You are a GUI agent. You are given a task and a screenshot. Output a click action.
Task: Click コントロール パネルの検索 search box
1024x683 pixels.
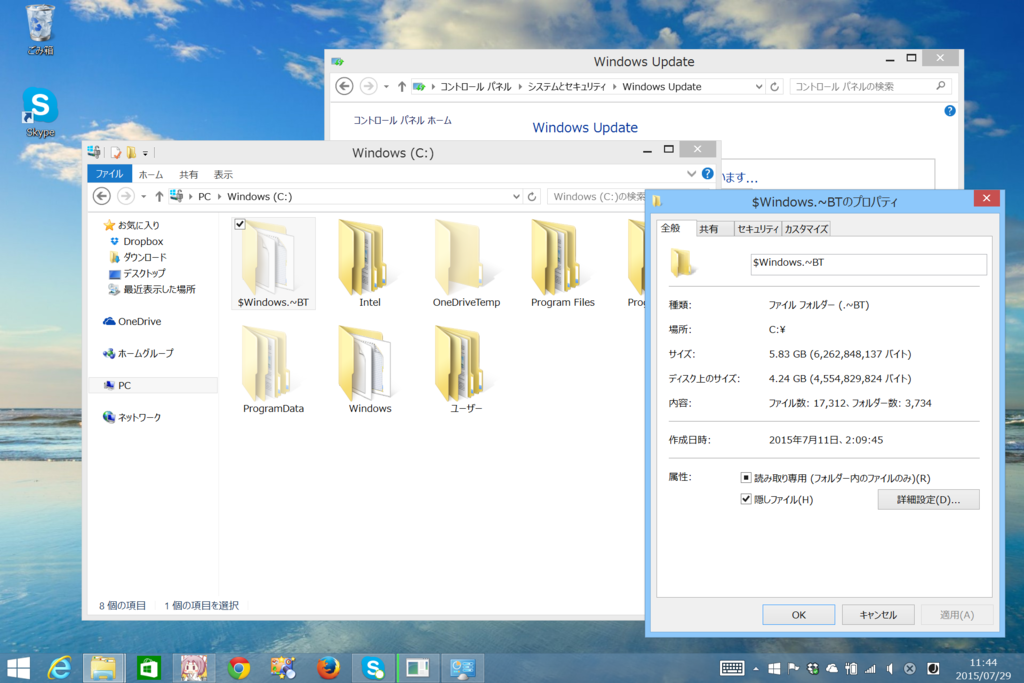870,86
